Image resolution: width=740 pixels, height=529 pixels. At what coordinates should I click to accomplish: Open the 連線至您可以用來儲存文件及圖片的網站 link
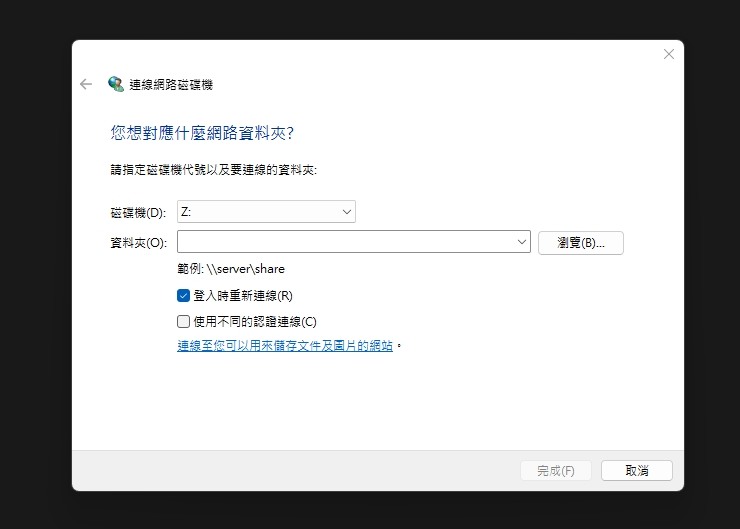tap(285, 345)
